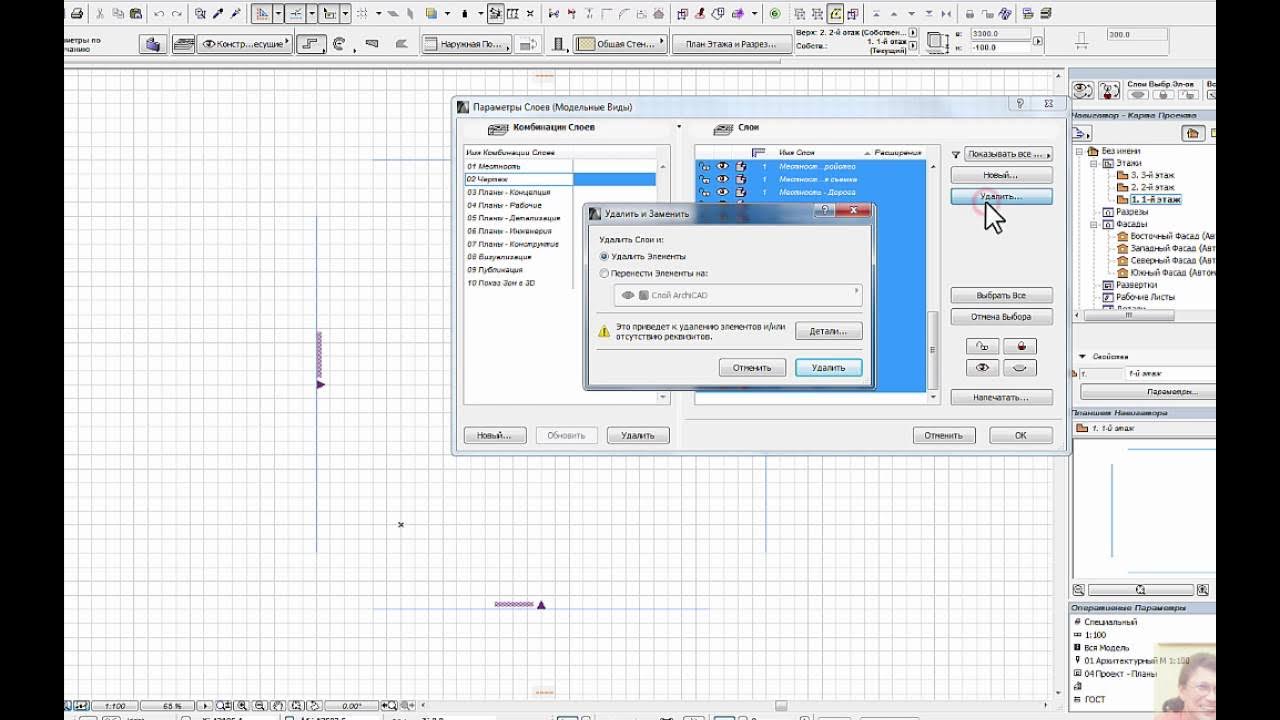Click the zoom-in magnifier under Navigator preview

[1203, 590]
